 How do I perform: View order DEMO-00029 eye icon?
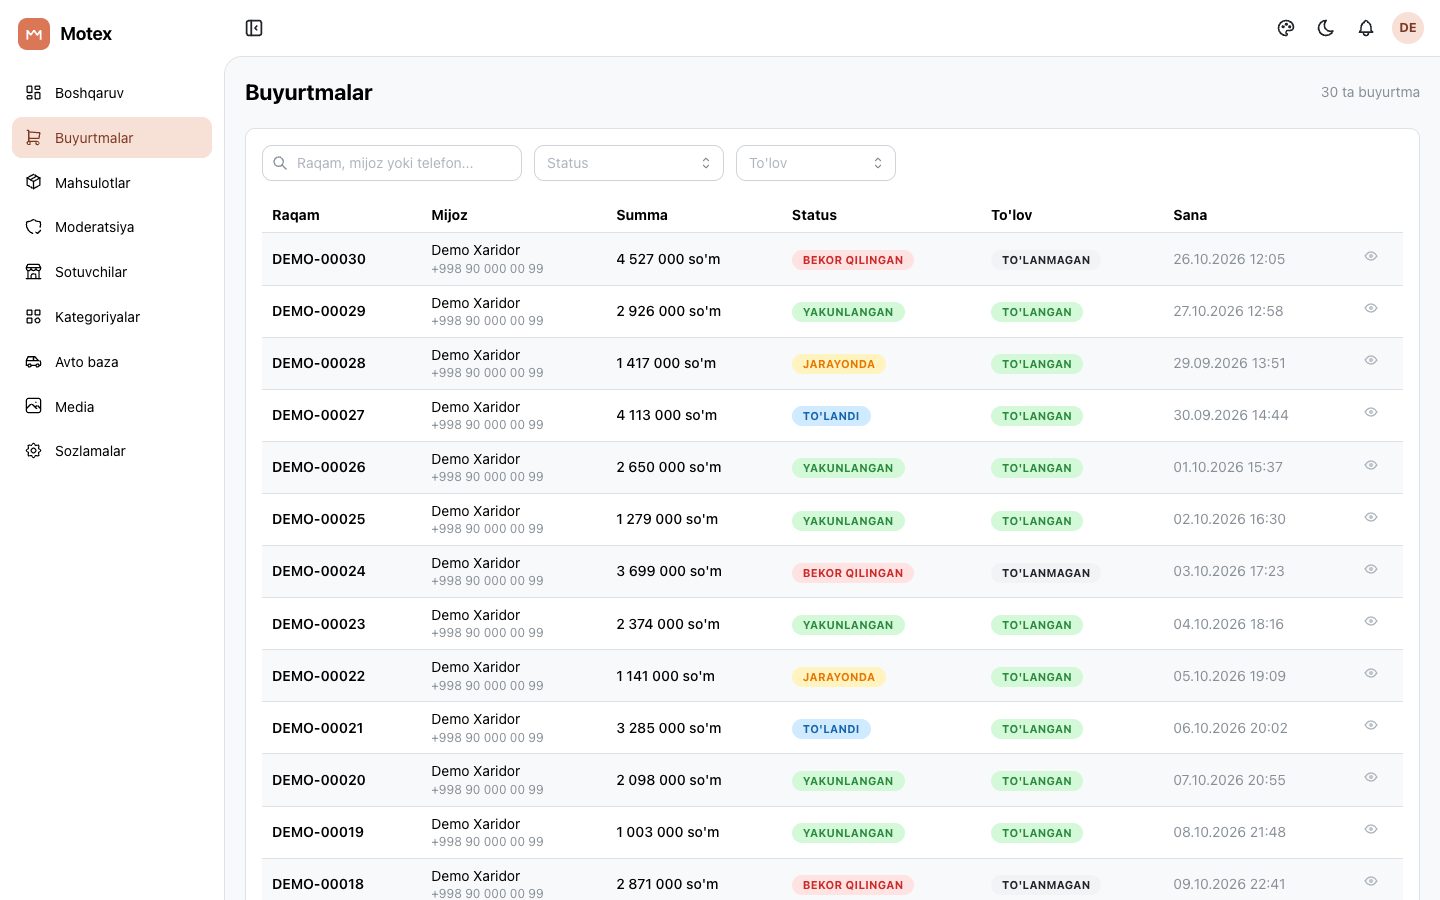(x=1371, y=309)
